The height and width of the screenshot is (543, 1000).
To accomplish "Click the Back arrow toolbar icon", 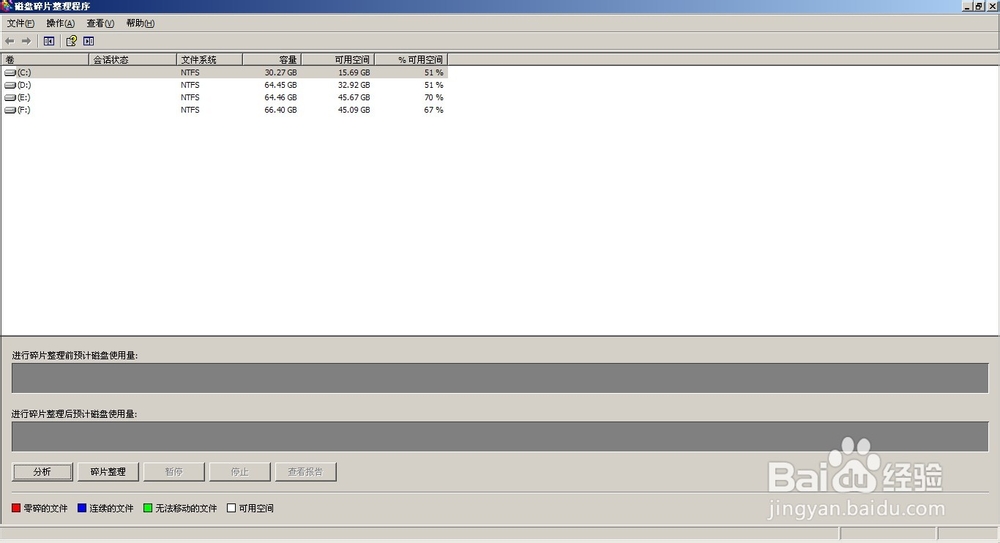I will (x=10, y=41).
